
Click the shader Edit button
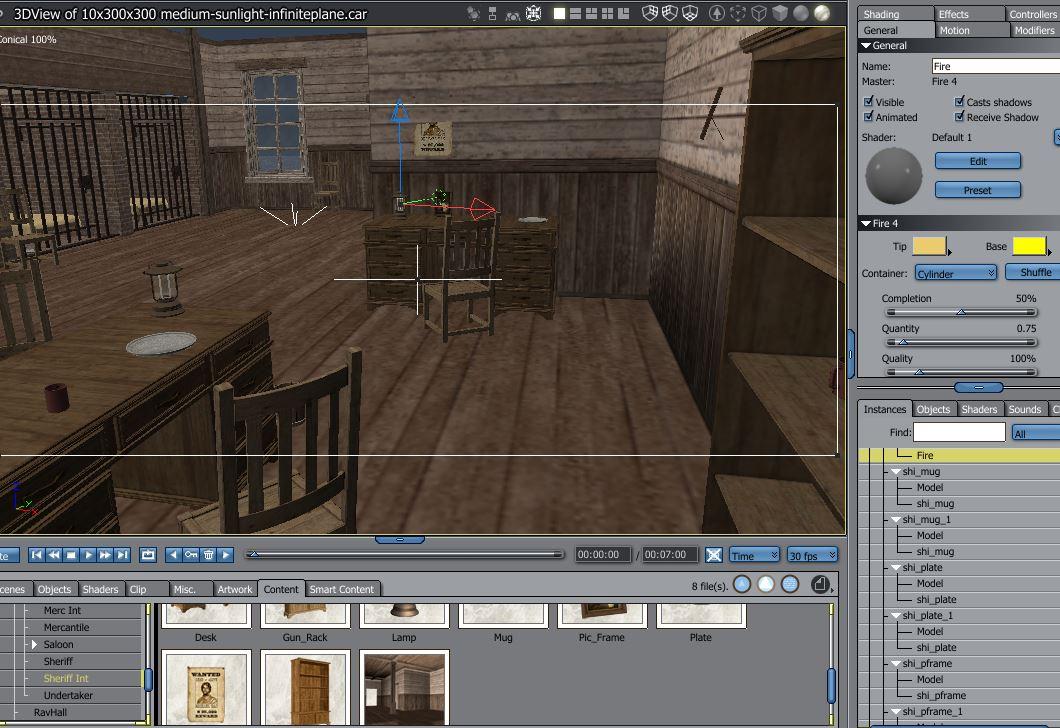978,161
